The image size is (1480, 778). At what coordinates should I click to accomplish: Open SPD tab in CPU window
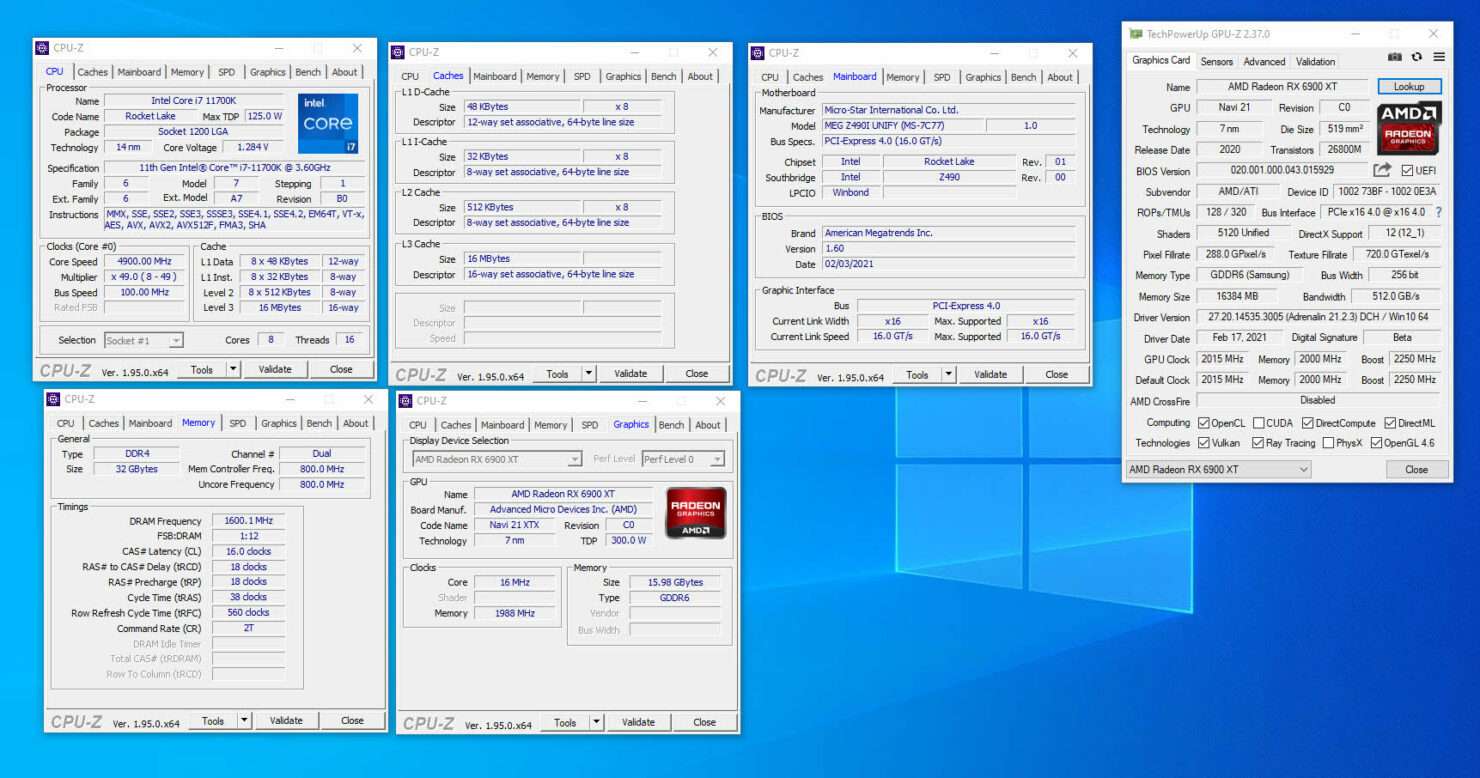pos(227,72)
